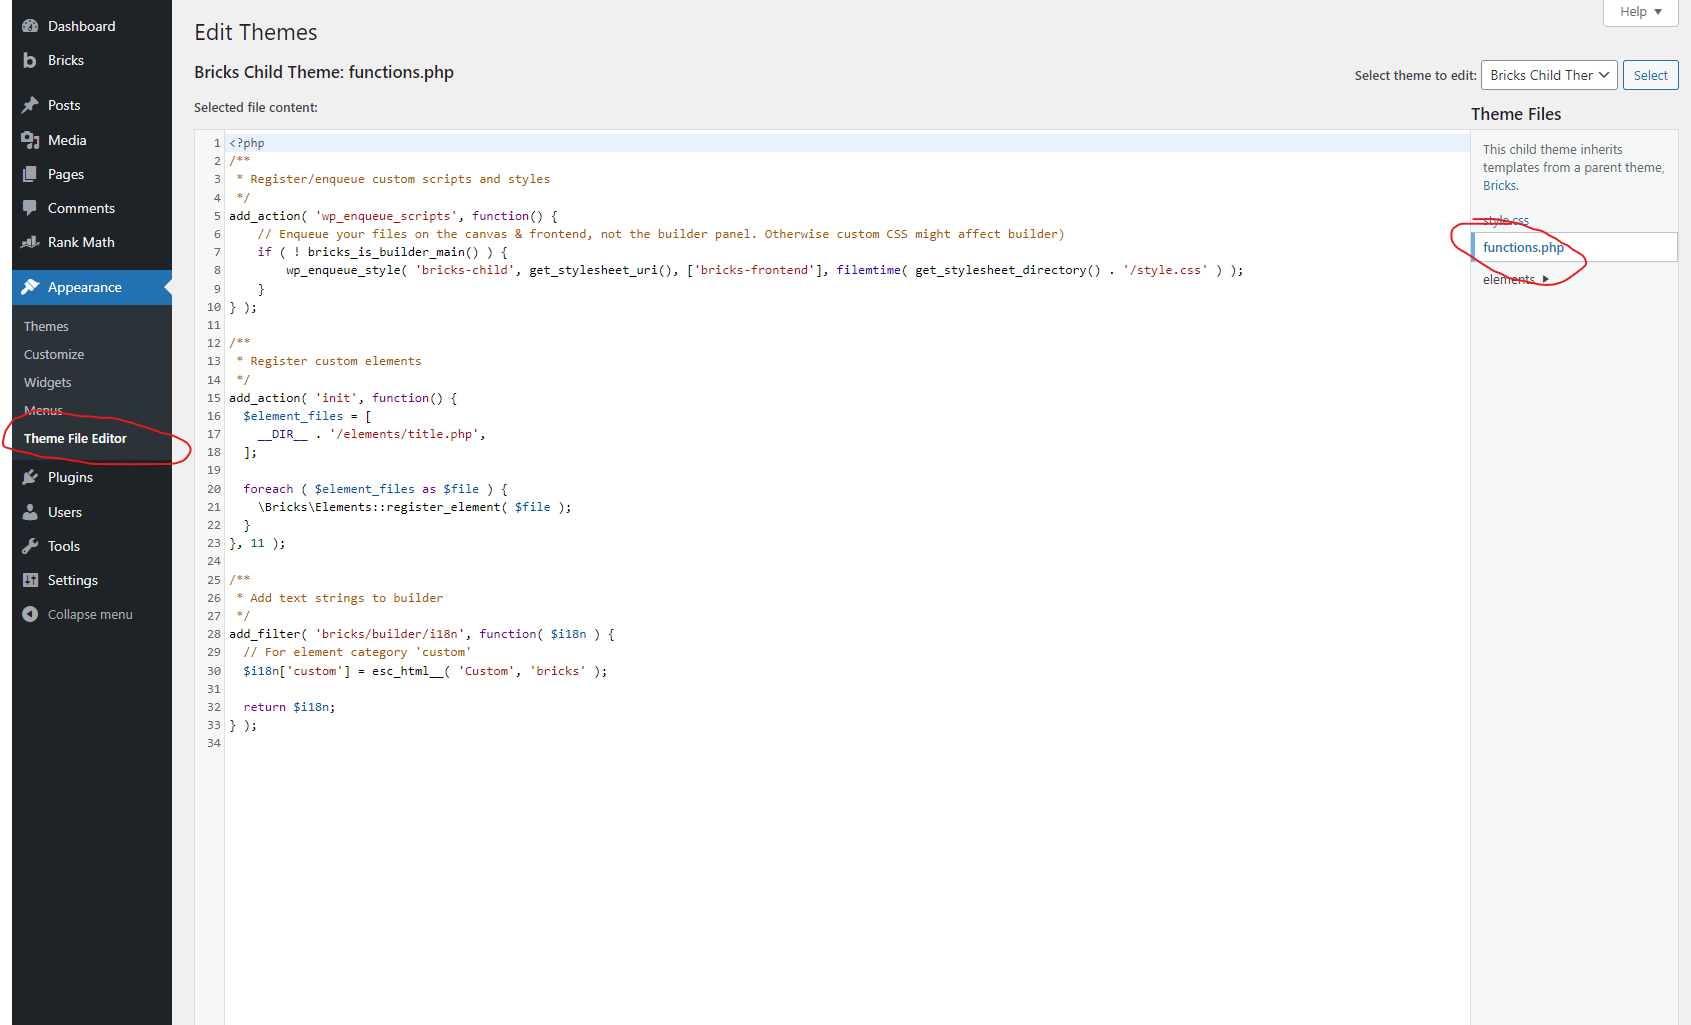1691x1025 pixels.
Task: Open the Menus submenu link
Action: click(43, 411)
